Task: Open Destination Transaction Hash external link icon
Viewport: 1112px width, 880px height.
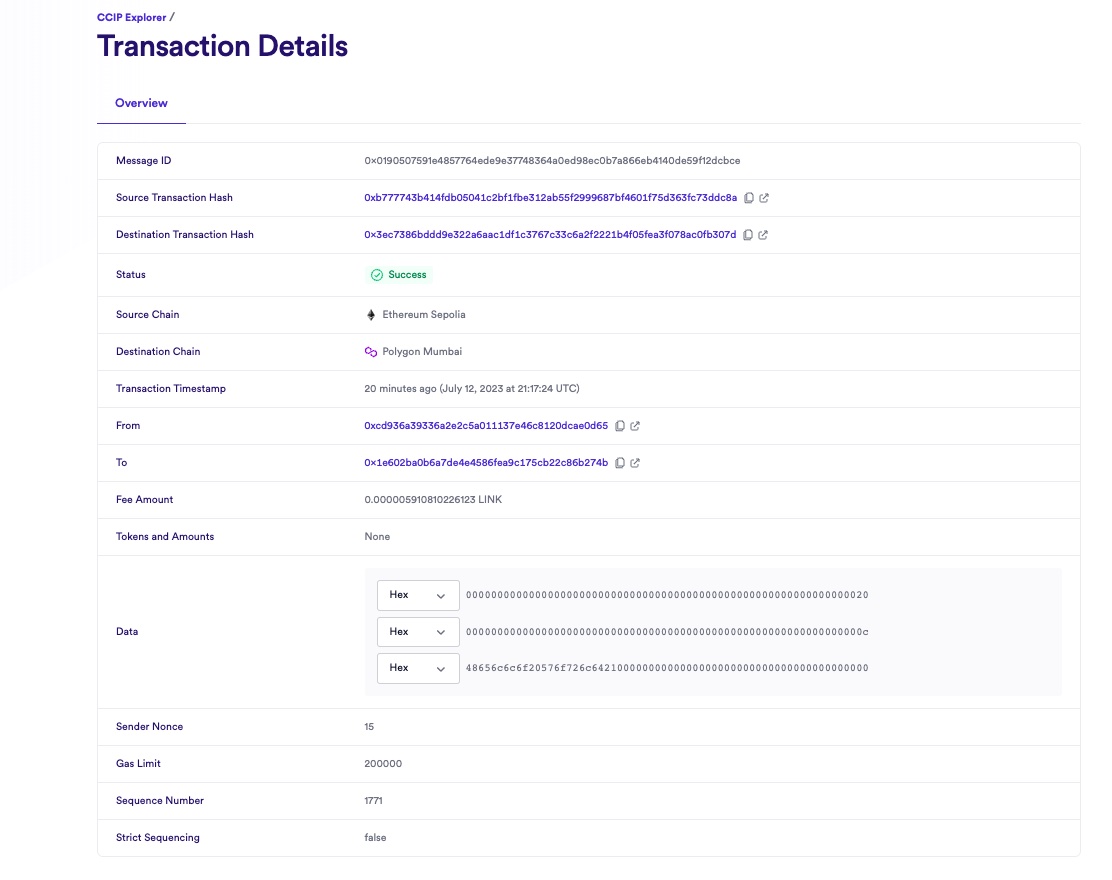Action: click(x=763, y=235)
